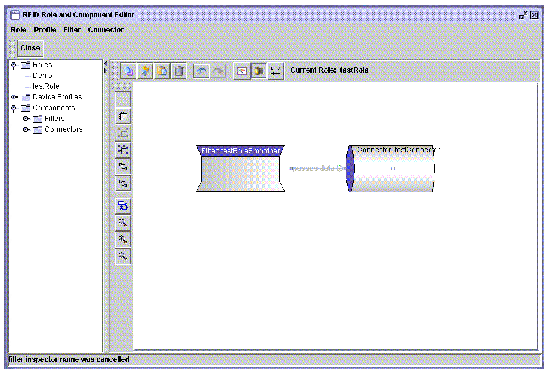Select the Components tree label
The image size is (549, 374).
(x=54, y=108)
